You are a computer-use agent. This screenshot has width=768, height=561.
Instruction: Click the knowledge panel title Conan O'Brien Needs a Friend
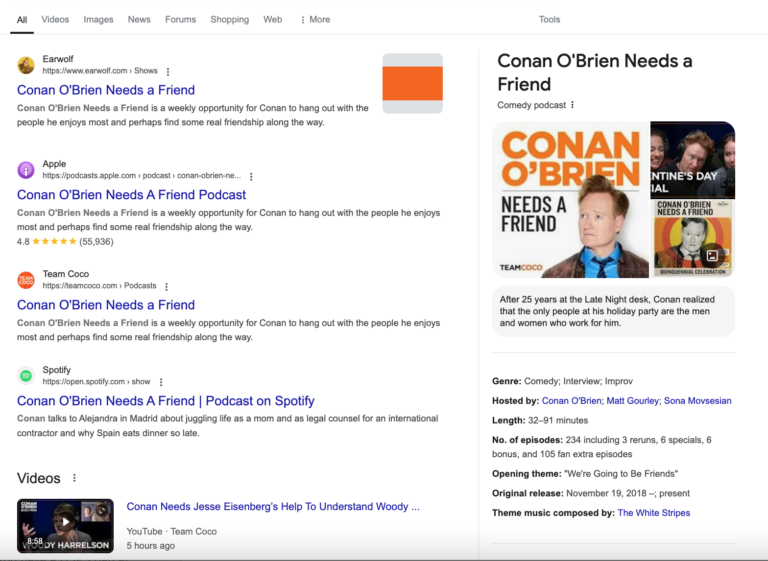tap(595, 73)
